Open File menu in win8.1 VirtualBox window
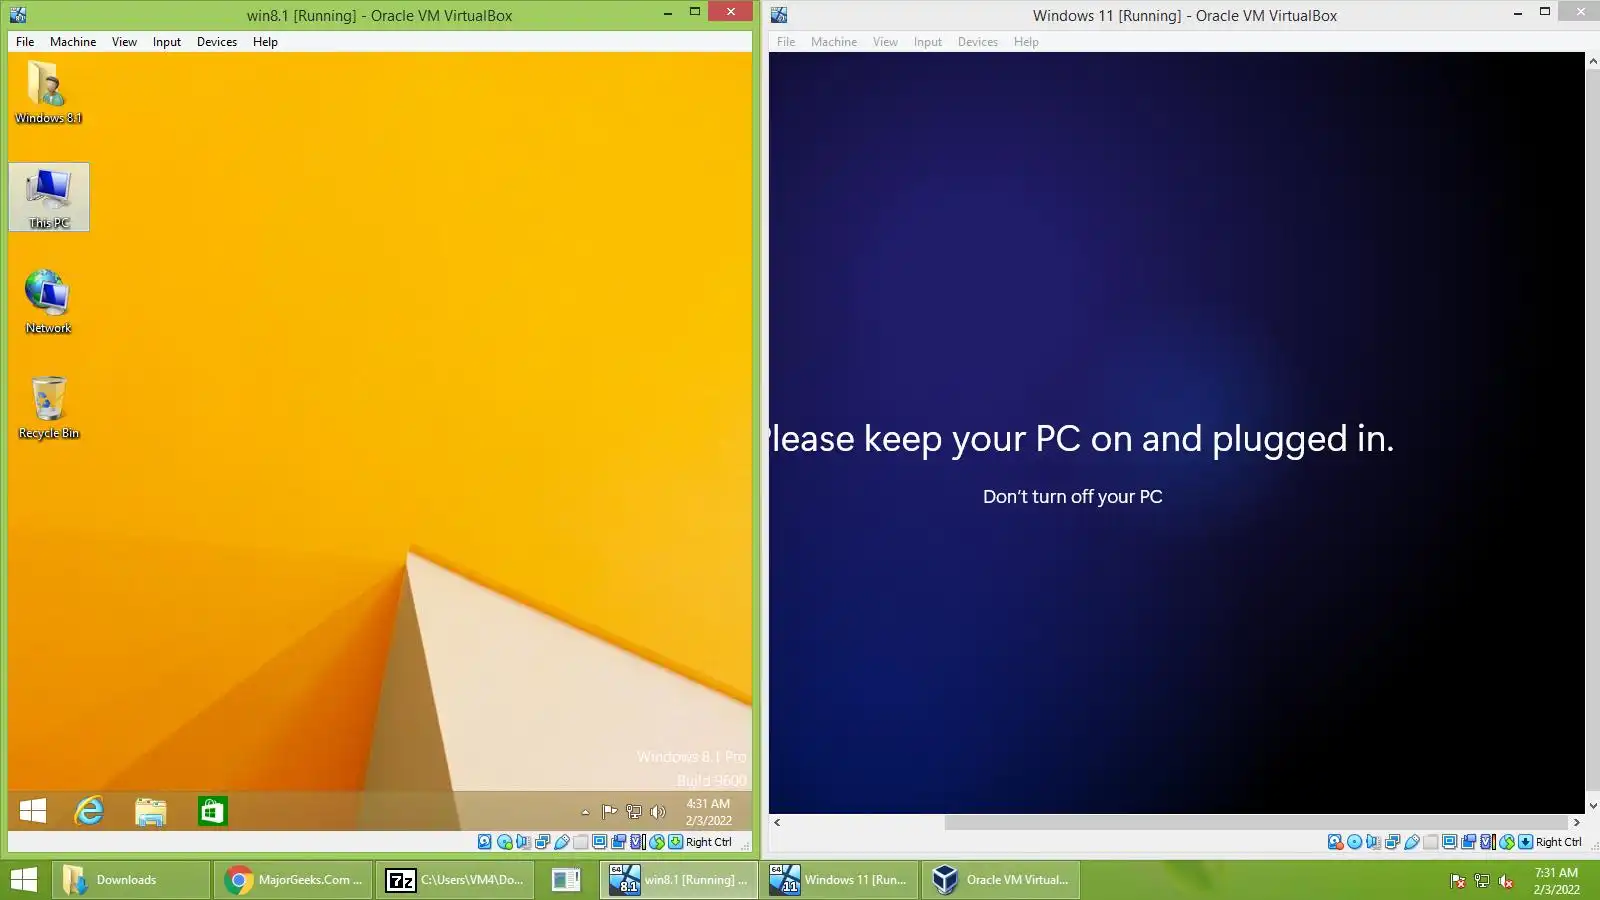 tap(25, 42)
